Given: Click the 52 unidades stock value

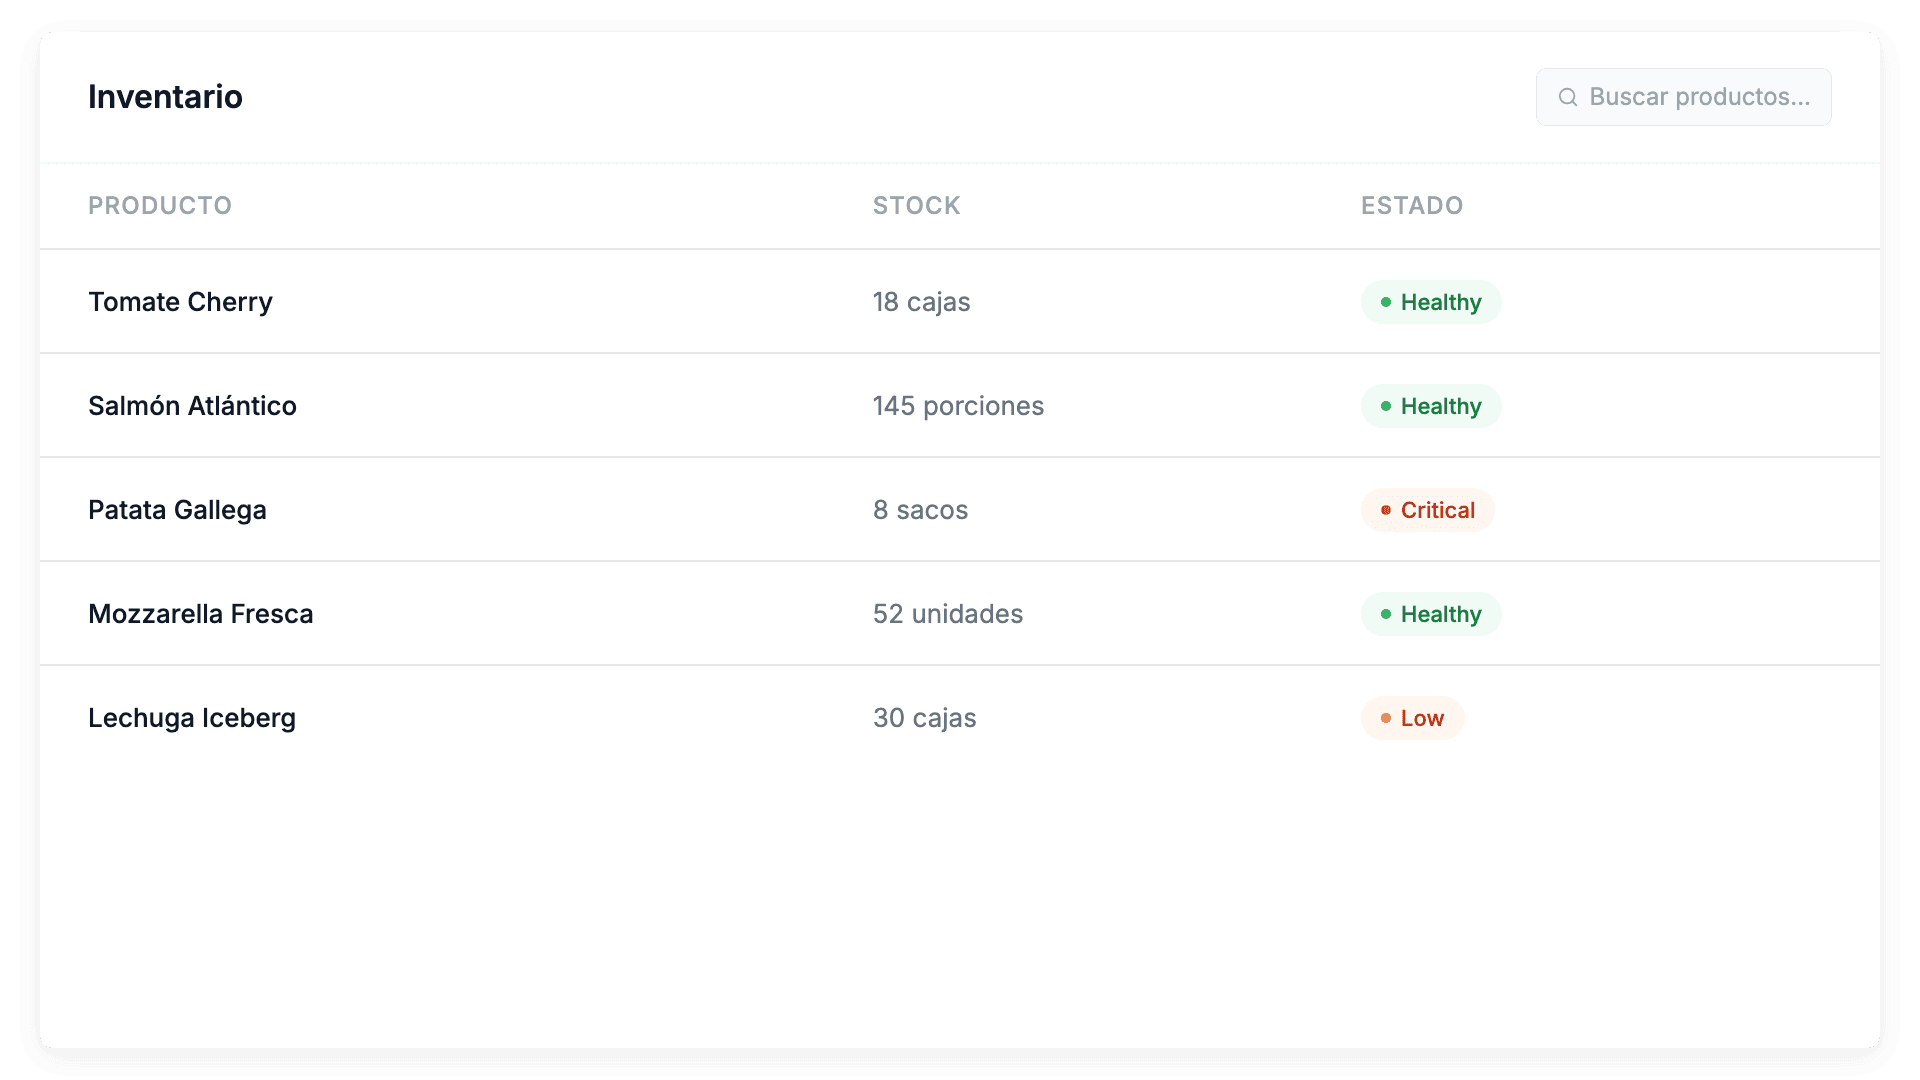Looking at the screenshot, I should [947, 614].
